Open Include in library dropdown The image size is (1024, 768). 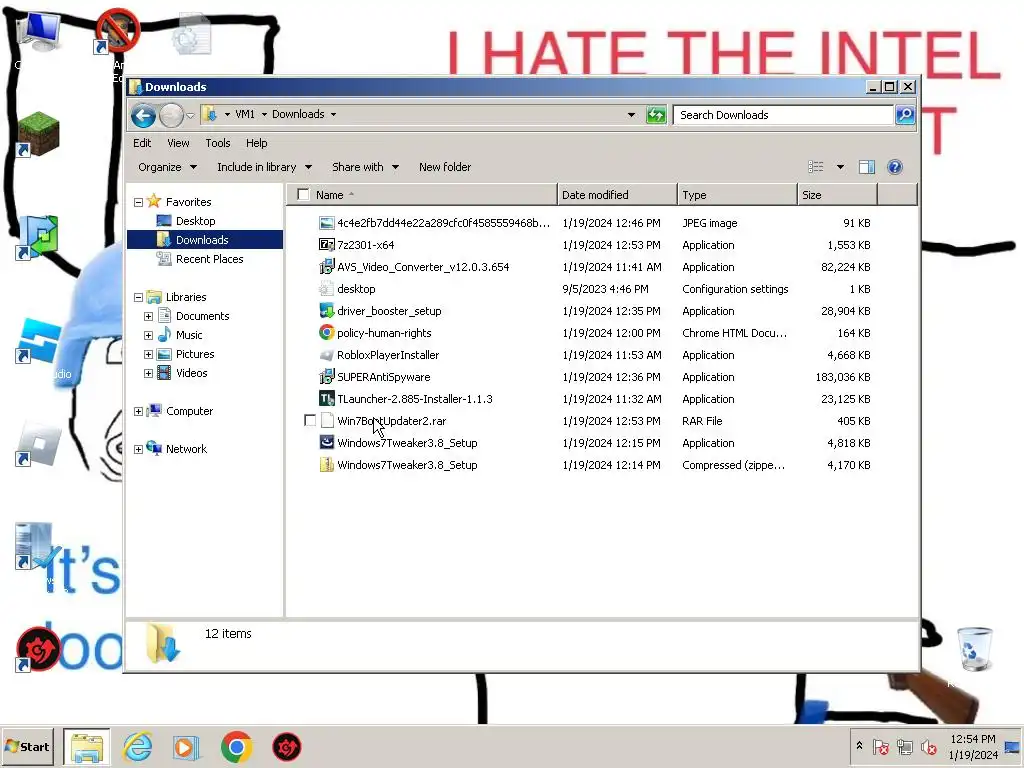pos(264,167)
